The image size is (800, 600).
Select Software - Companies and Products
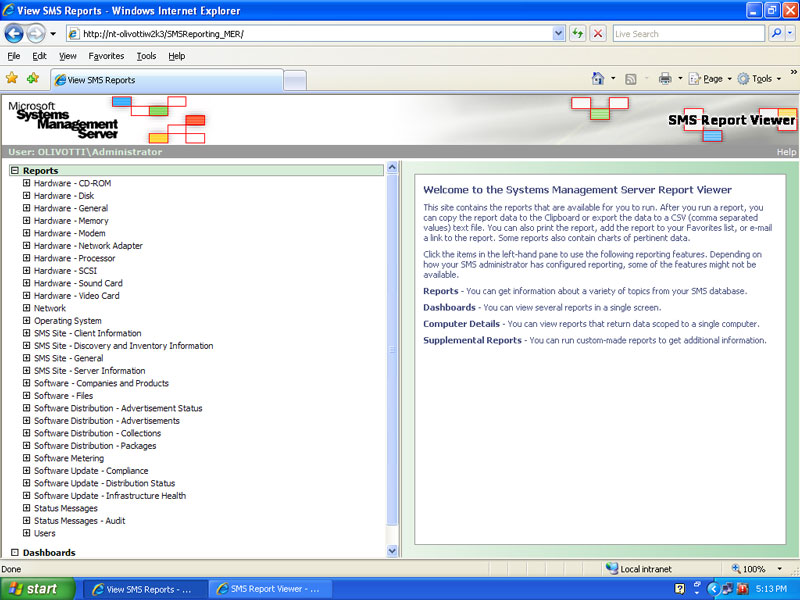coord(101,383)
